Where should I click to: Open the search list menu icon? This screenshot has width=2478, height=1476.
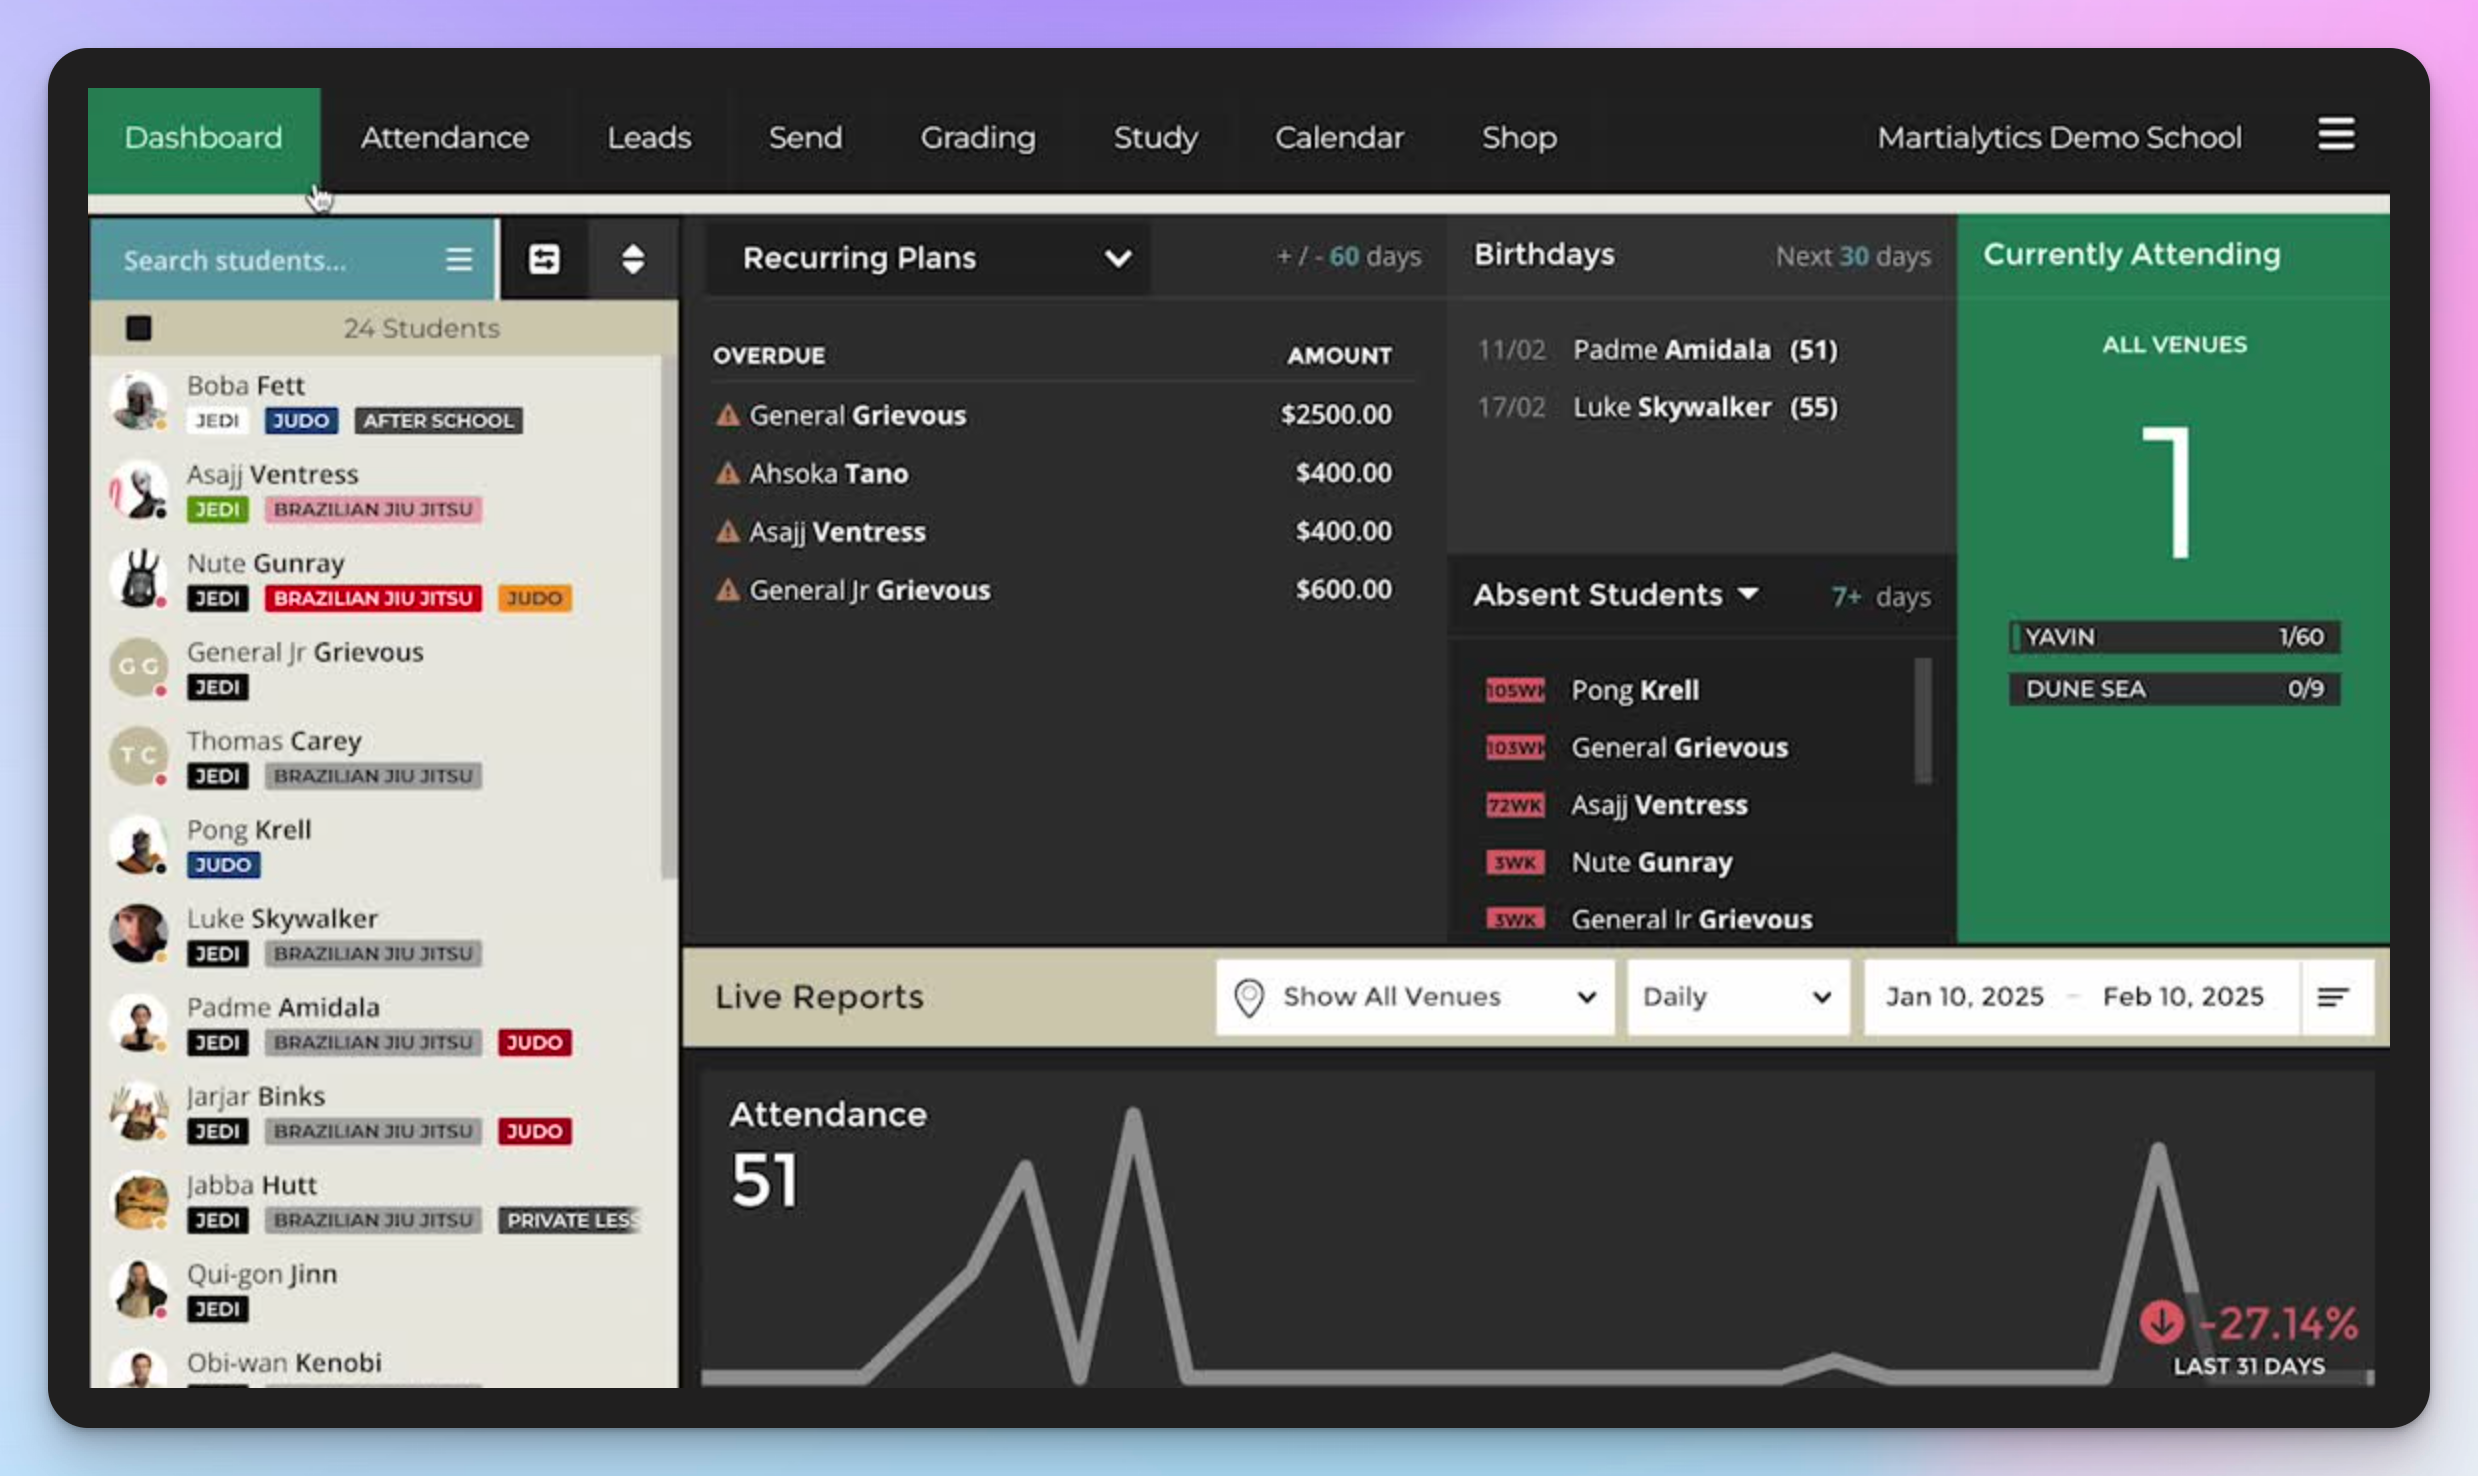tap(459, 260)
